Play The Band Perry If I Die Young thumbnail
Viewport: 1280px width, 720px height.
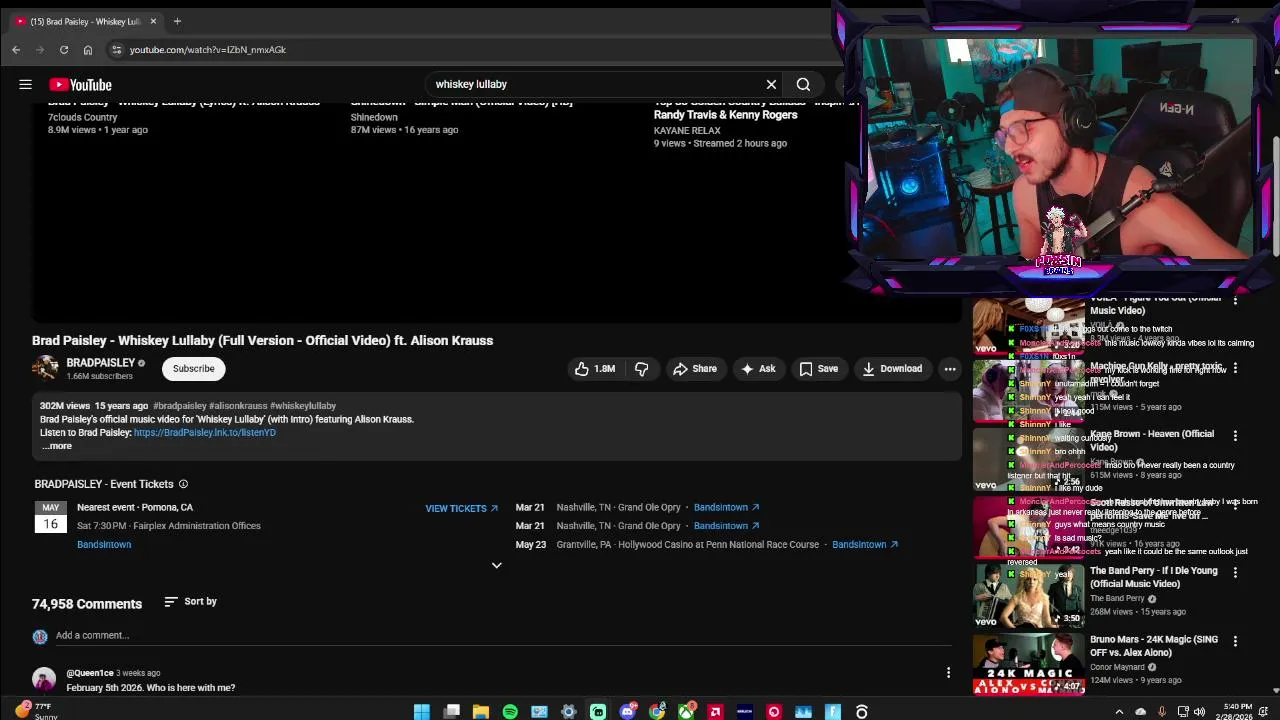1029,596
